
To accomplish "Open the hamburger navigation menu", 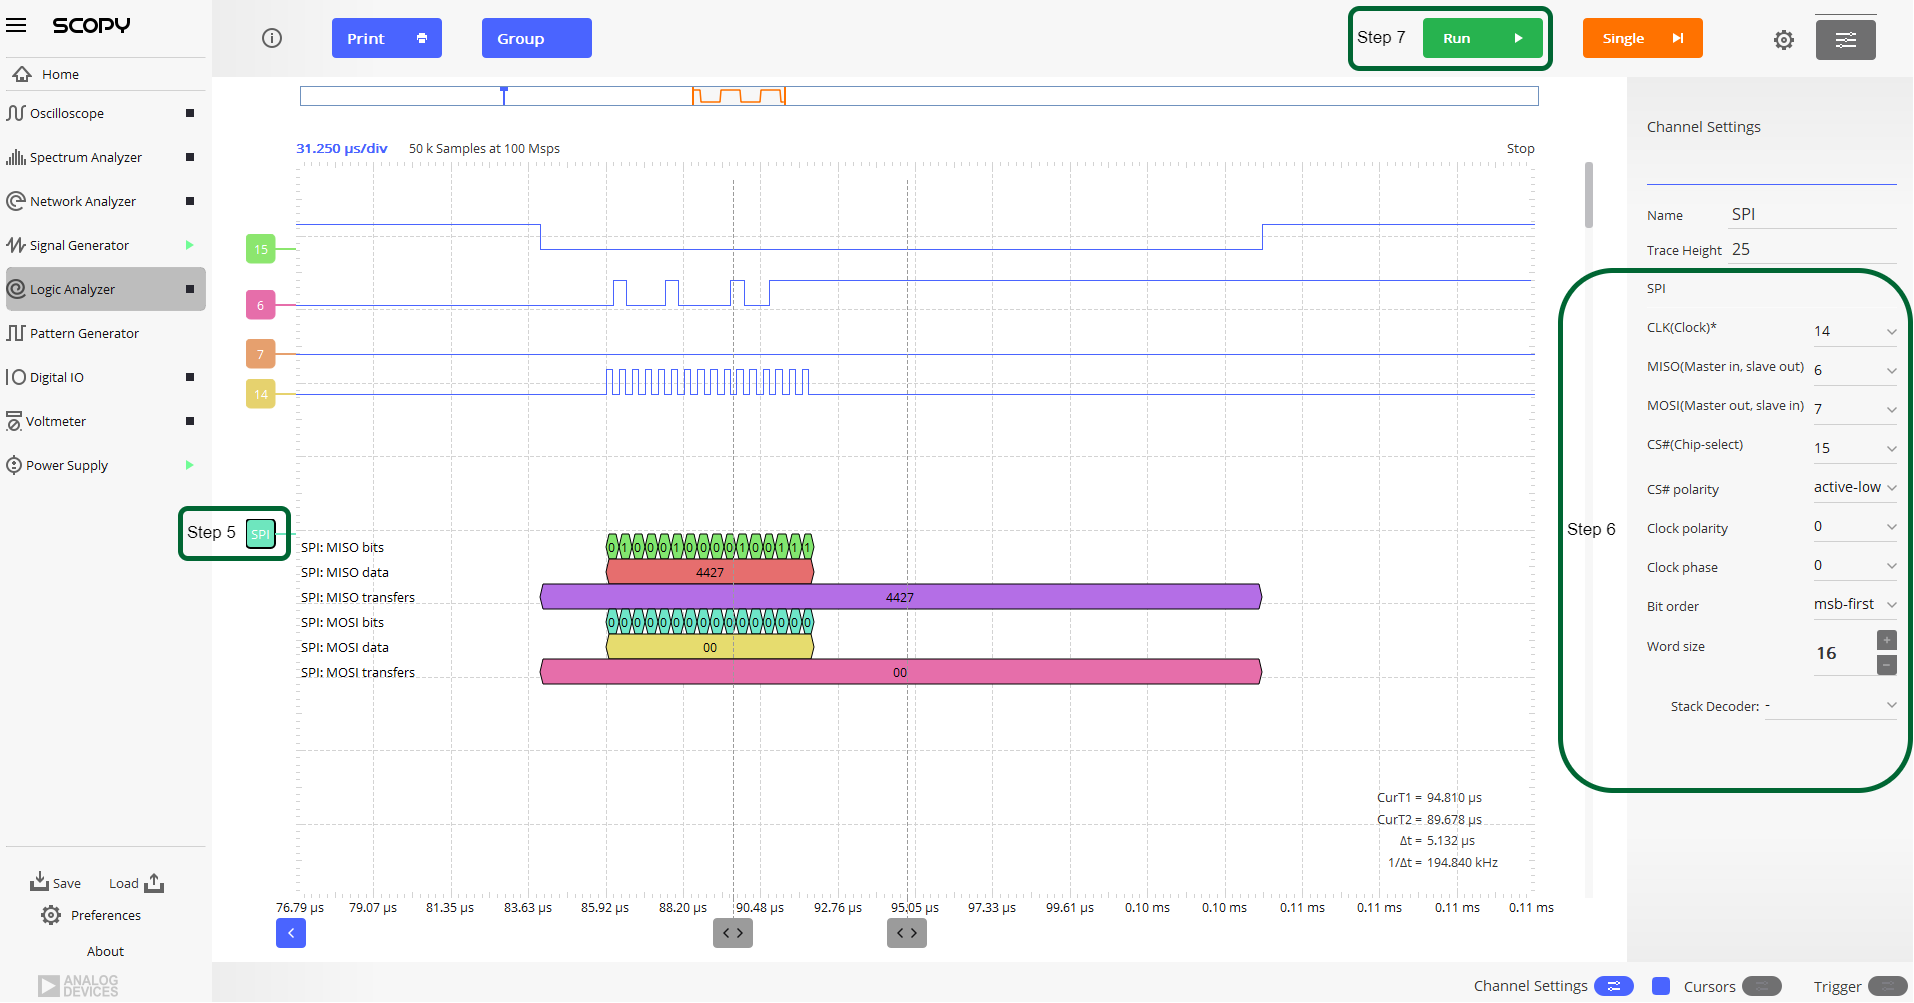I will (16, 25).
